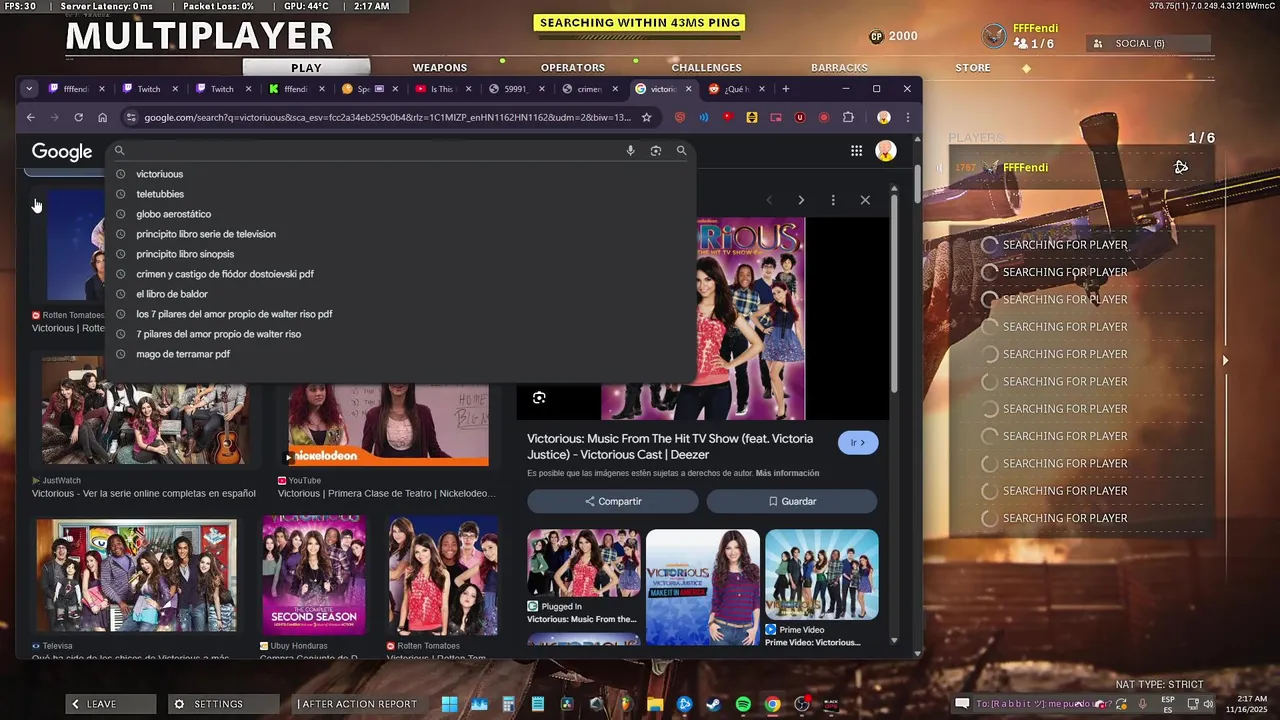1280x720 pixels.
Task: Reload the Google search page
Action: [78, 117]
